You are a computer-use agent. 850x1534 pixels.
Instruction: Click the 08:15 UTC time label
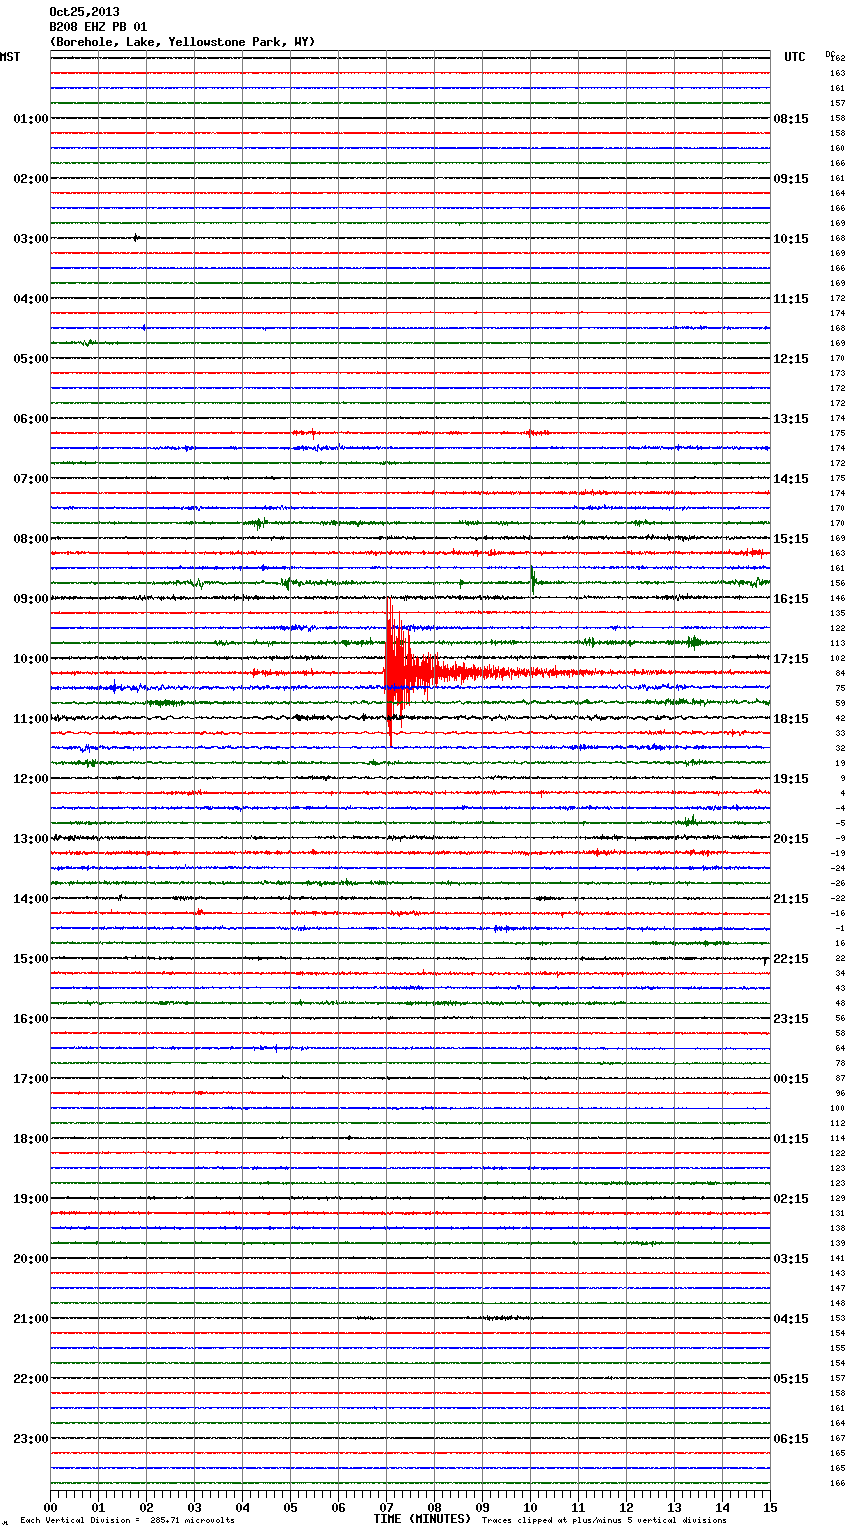(791, 119)
